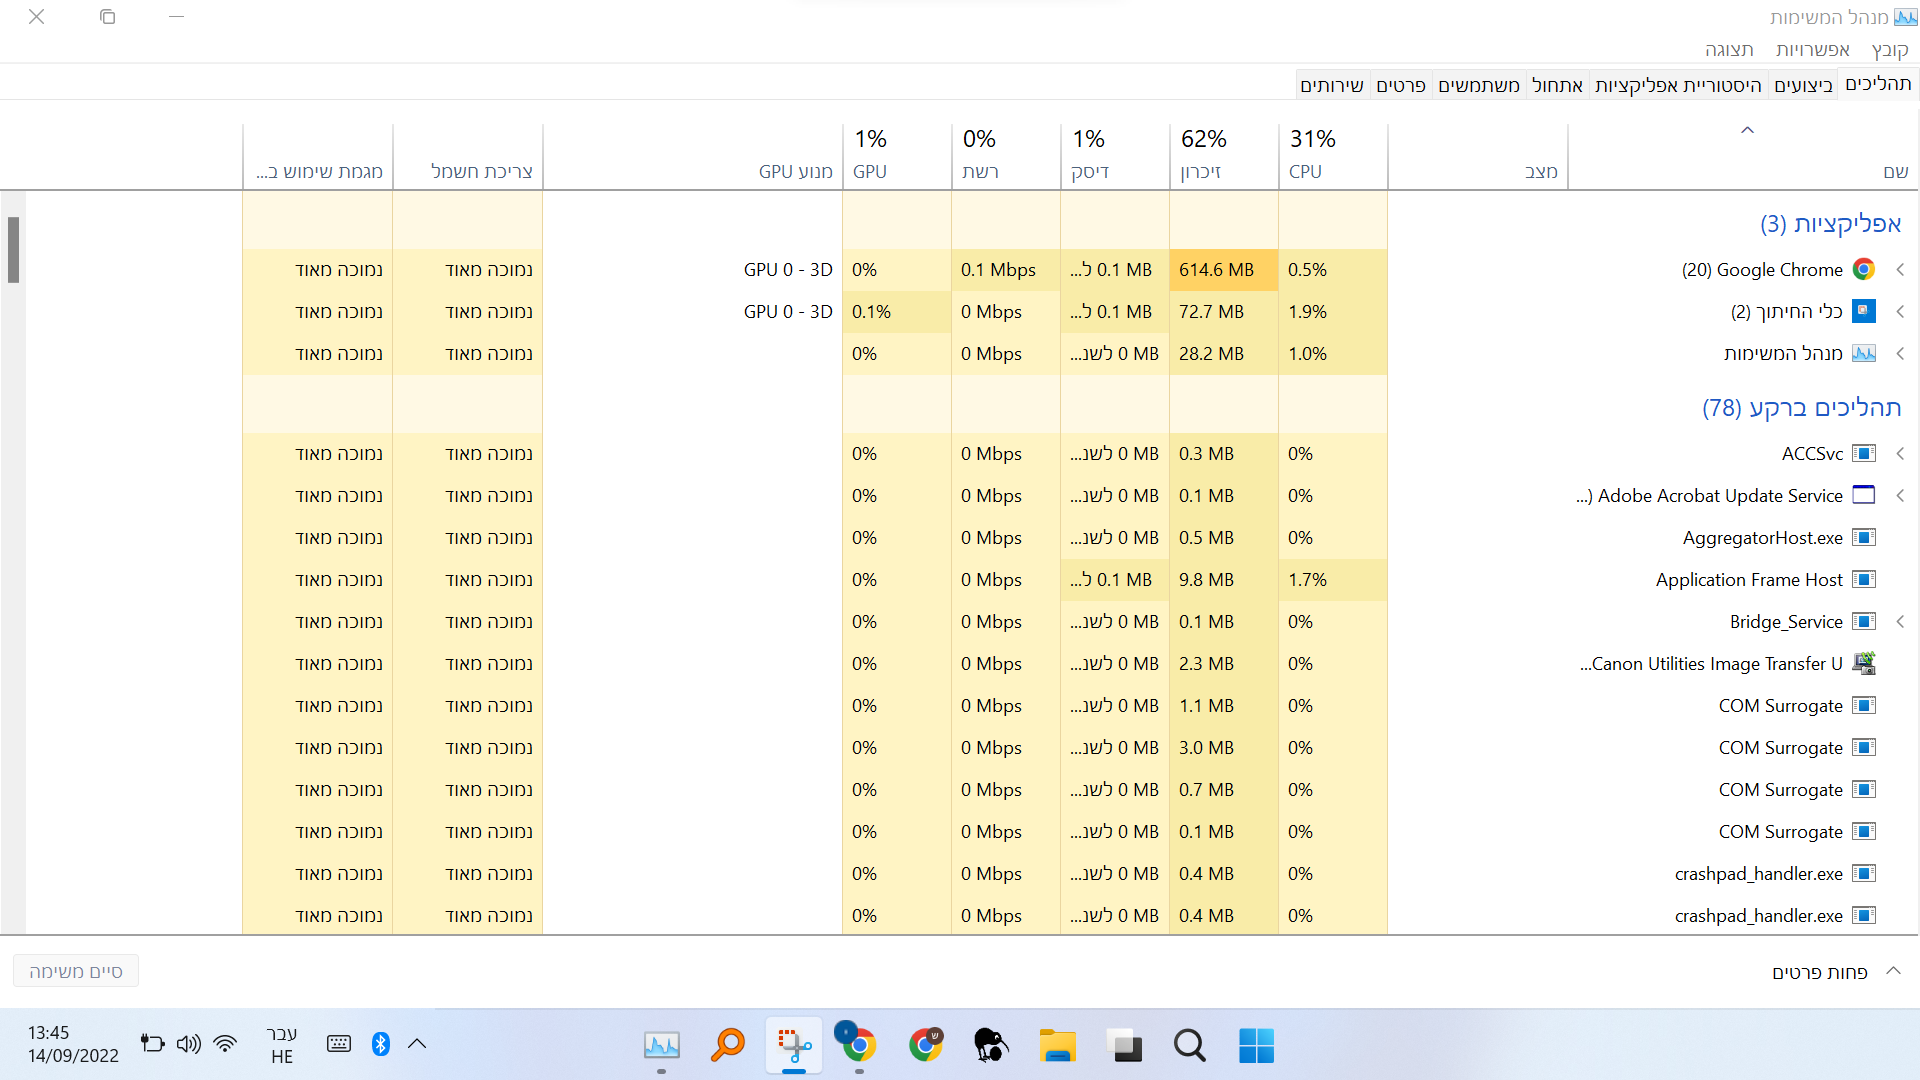Image resolution: width=1920 pixels, height=1080 pixels.
Task: Sort by the מצב (Status) column header
Action: coord(1478,156)
